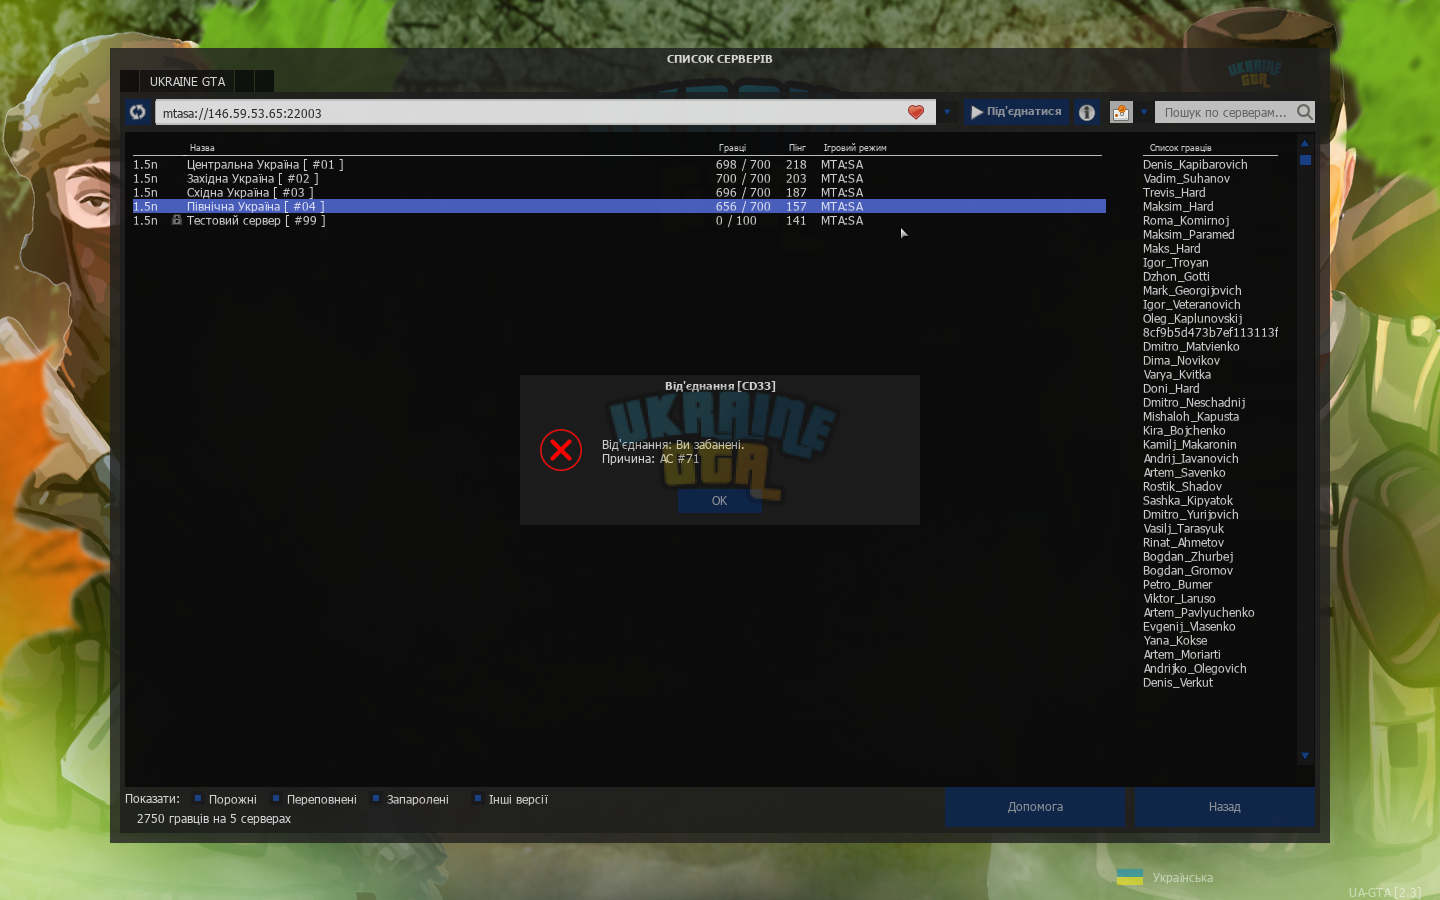
Task: Click player Vadim_Suhanov in player list
Action: [1186, 178]
